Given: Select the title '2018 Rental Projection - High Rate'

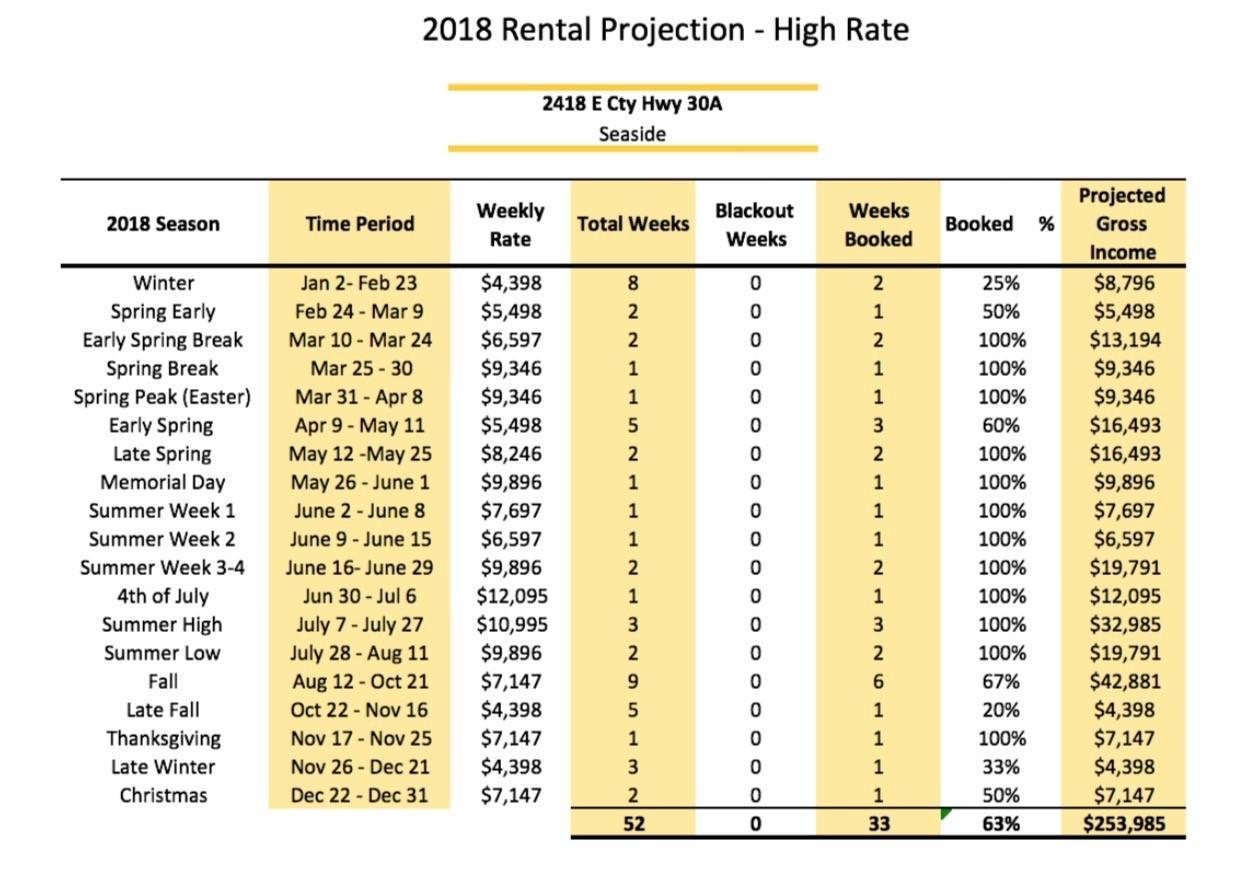Looking at the screenshot, I should click(x=665, y=30).
